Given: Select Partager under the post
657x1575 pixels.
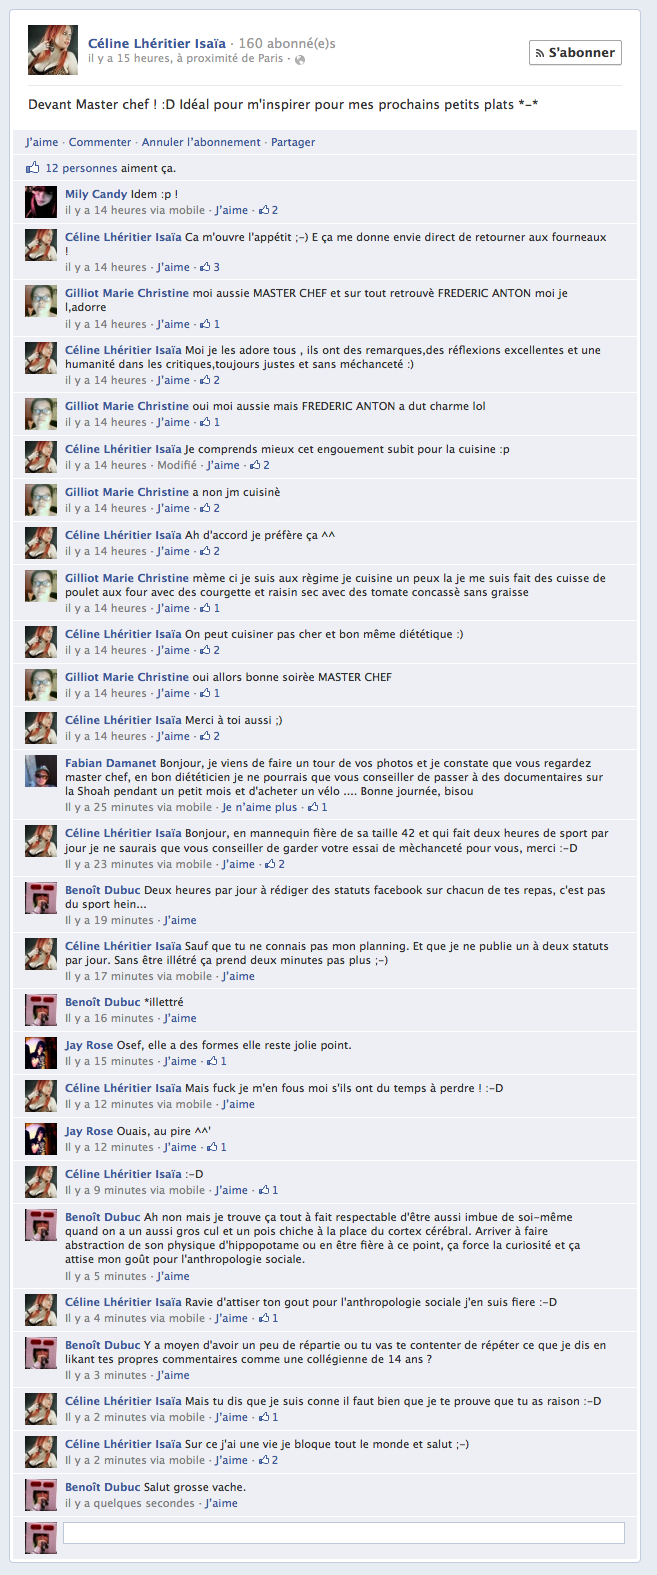Looking at the screenshot, I should [x=293, y=142].
